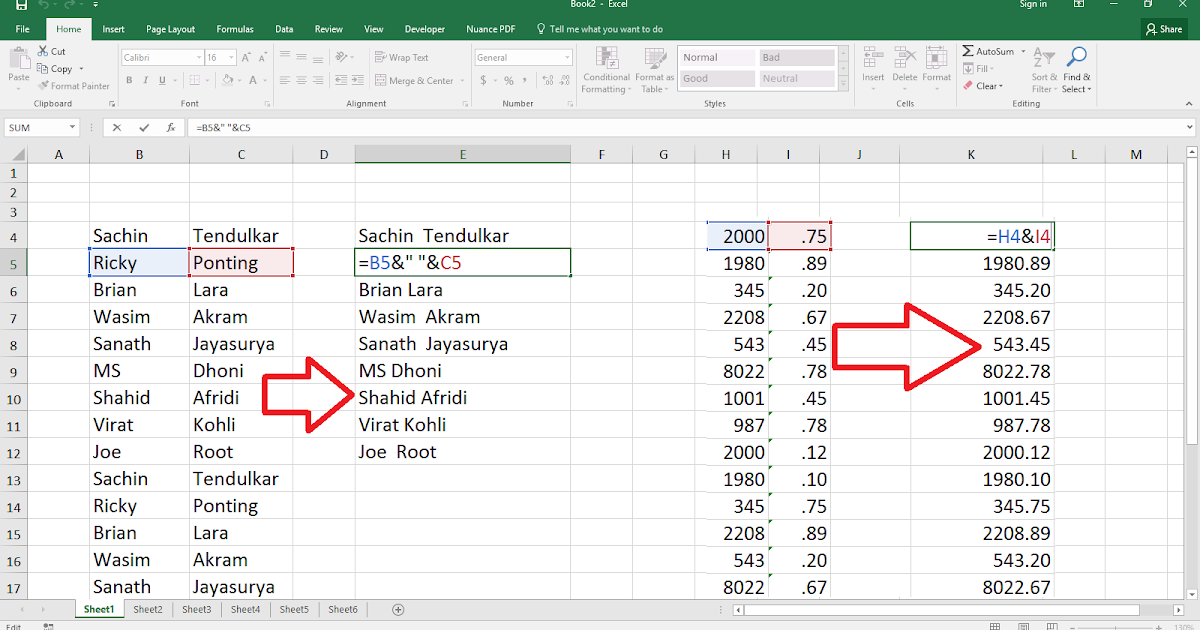Switch to the Insert tab
Screen dimensions: 1200x630
[x=113, y=29]
